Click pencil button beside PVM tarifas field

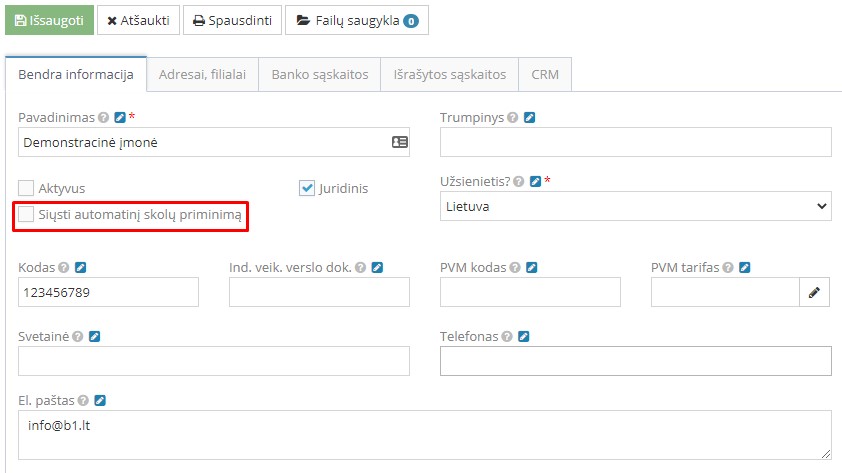pyautogui.click(x=815, y=292)
